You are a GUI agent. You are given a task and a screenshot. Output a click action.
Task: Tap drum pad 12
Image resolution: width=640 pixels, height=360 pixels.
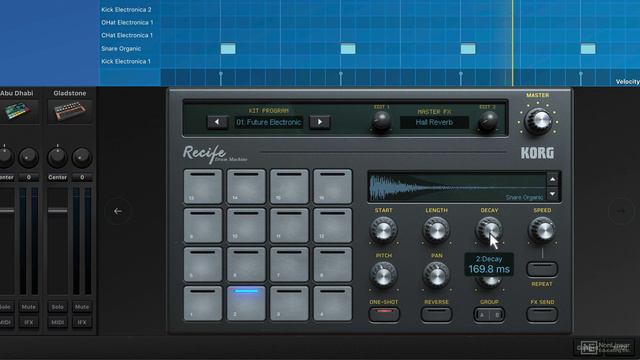pyautogui.click(x=333, y=225)
